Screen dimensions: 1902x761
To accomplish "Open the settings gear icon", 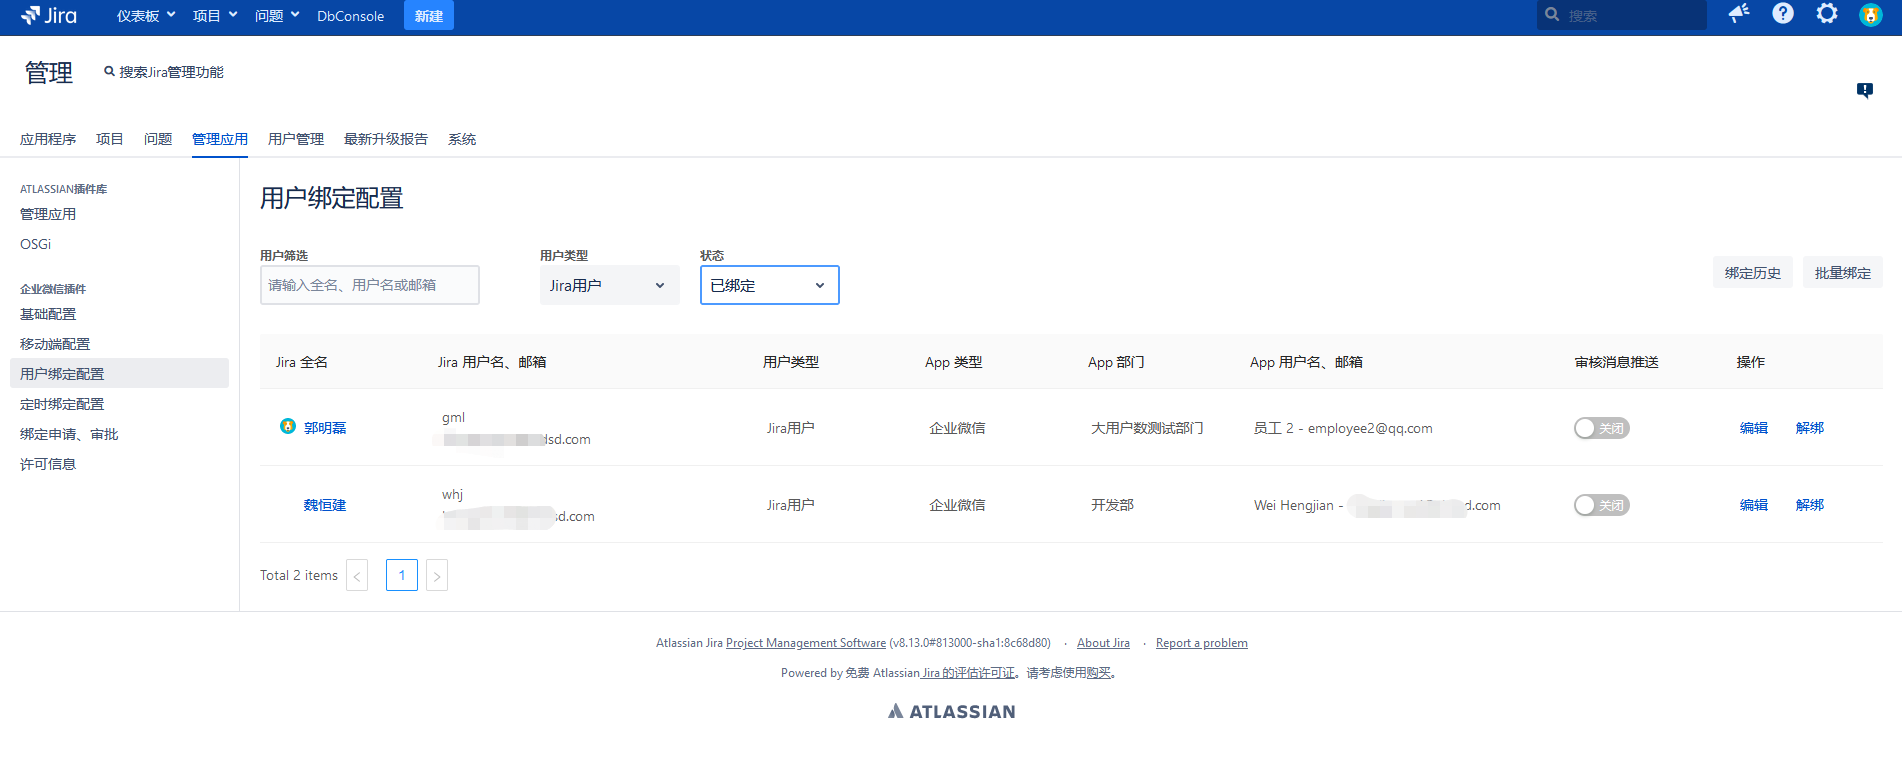I will pyautogui.click(x=1827, y=13).
